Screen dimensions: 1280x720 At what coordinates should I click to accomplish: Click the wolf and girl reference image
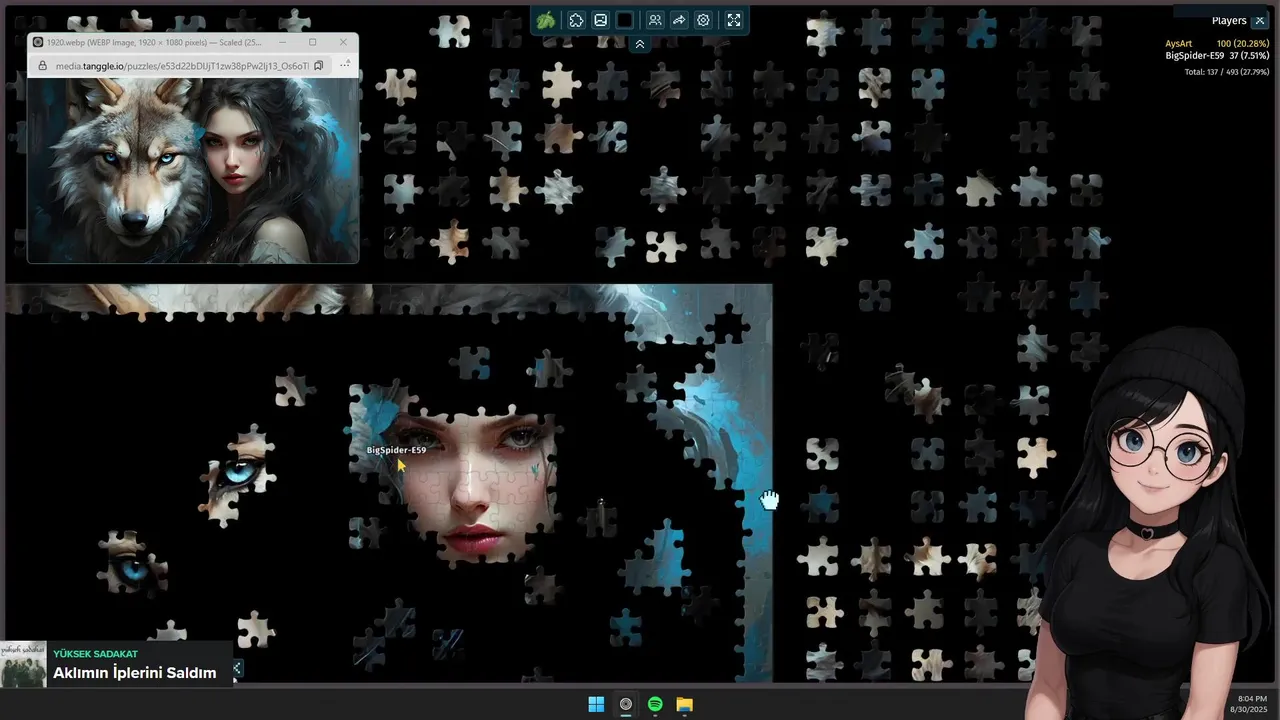click(193, 170)
